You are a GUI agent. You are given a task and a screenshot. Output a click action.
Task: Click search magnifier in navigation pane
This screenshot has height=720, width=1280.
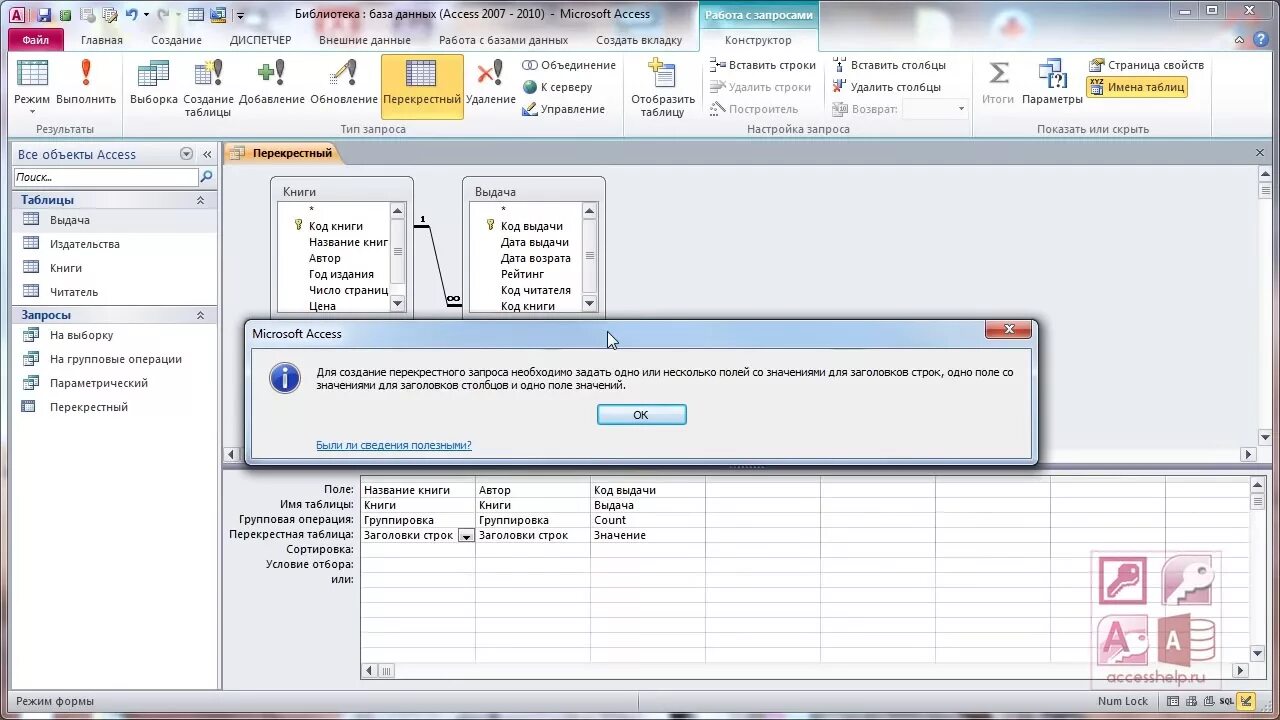click(206, 177)
